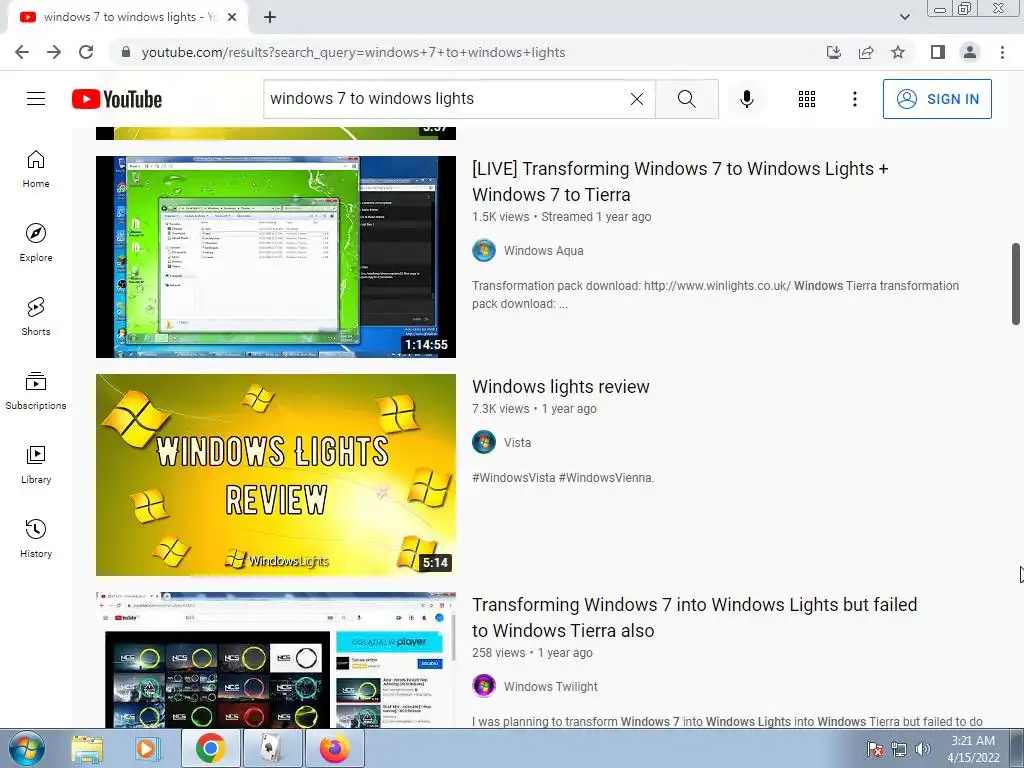1024x768 pixels.
Task: Click the Windows Aqua channel avatar
Action: click(484, 251)
